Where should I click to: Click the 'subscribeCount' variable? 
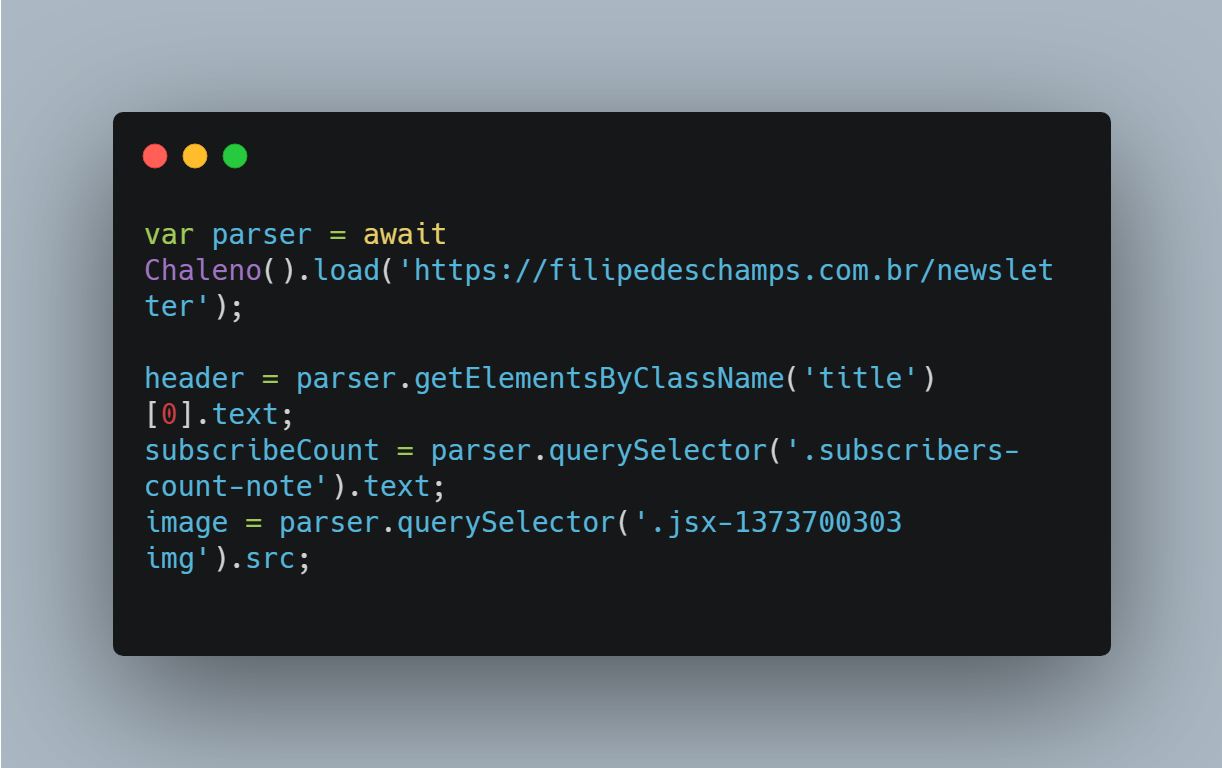pos(262,451)
